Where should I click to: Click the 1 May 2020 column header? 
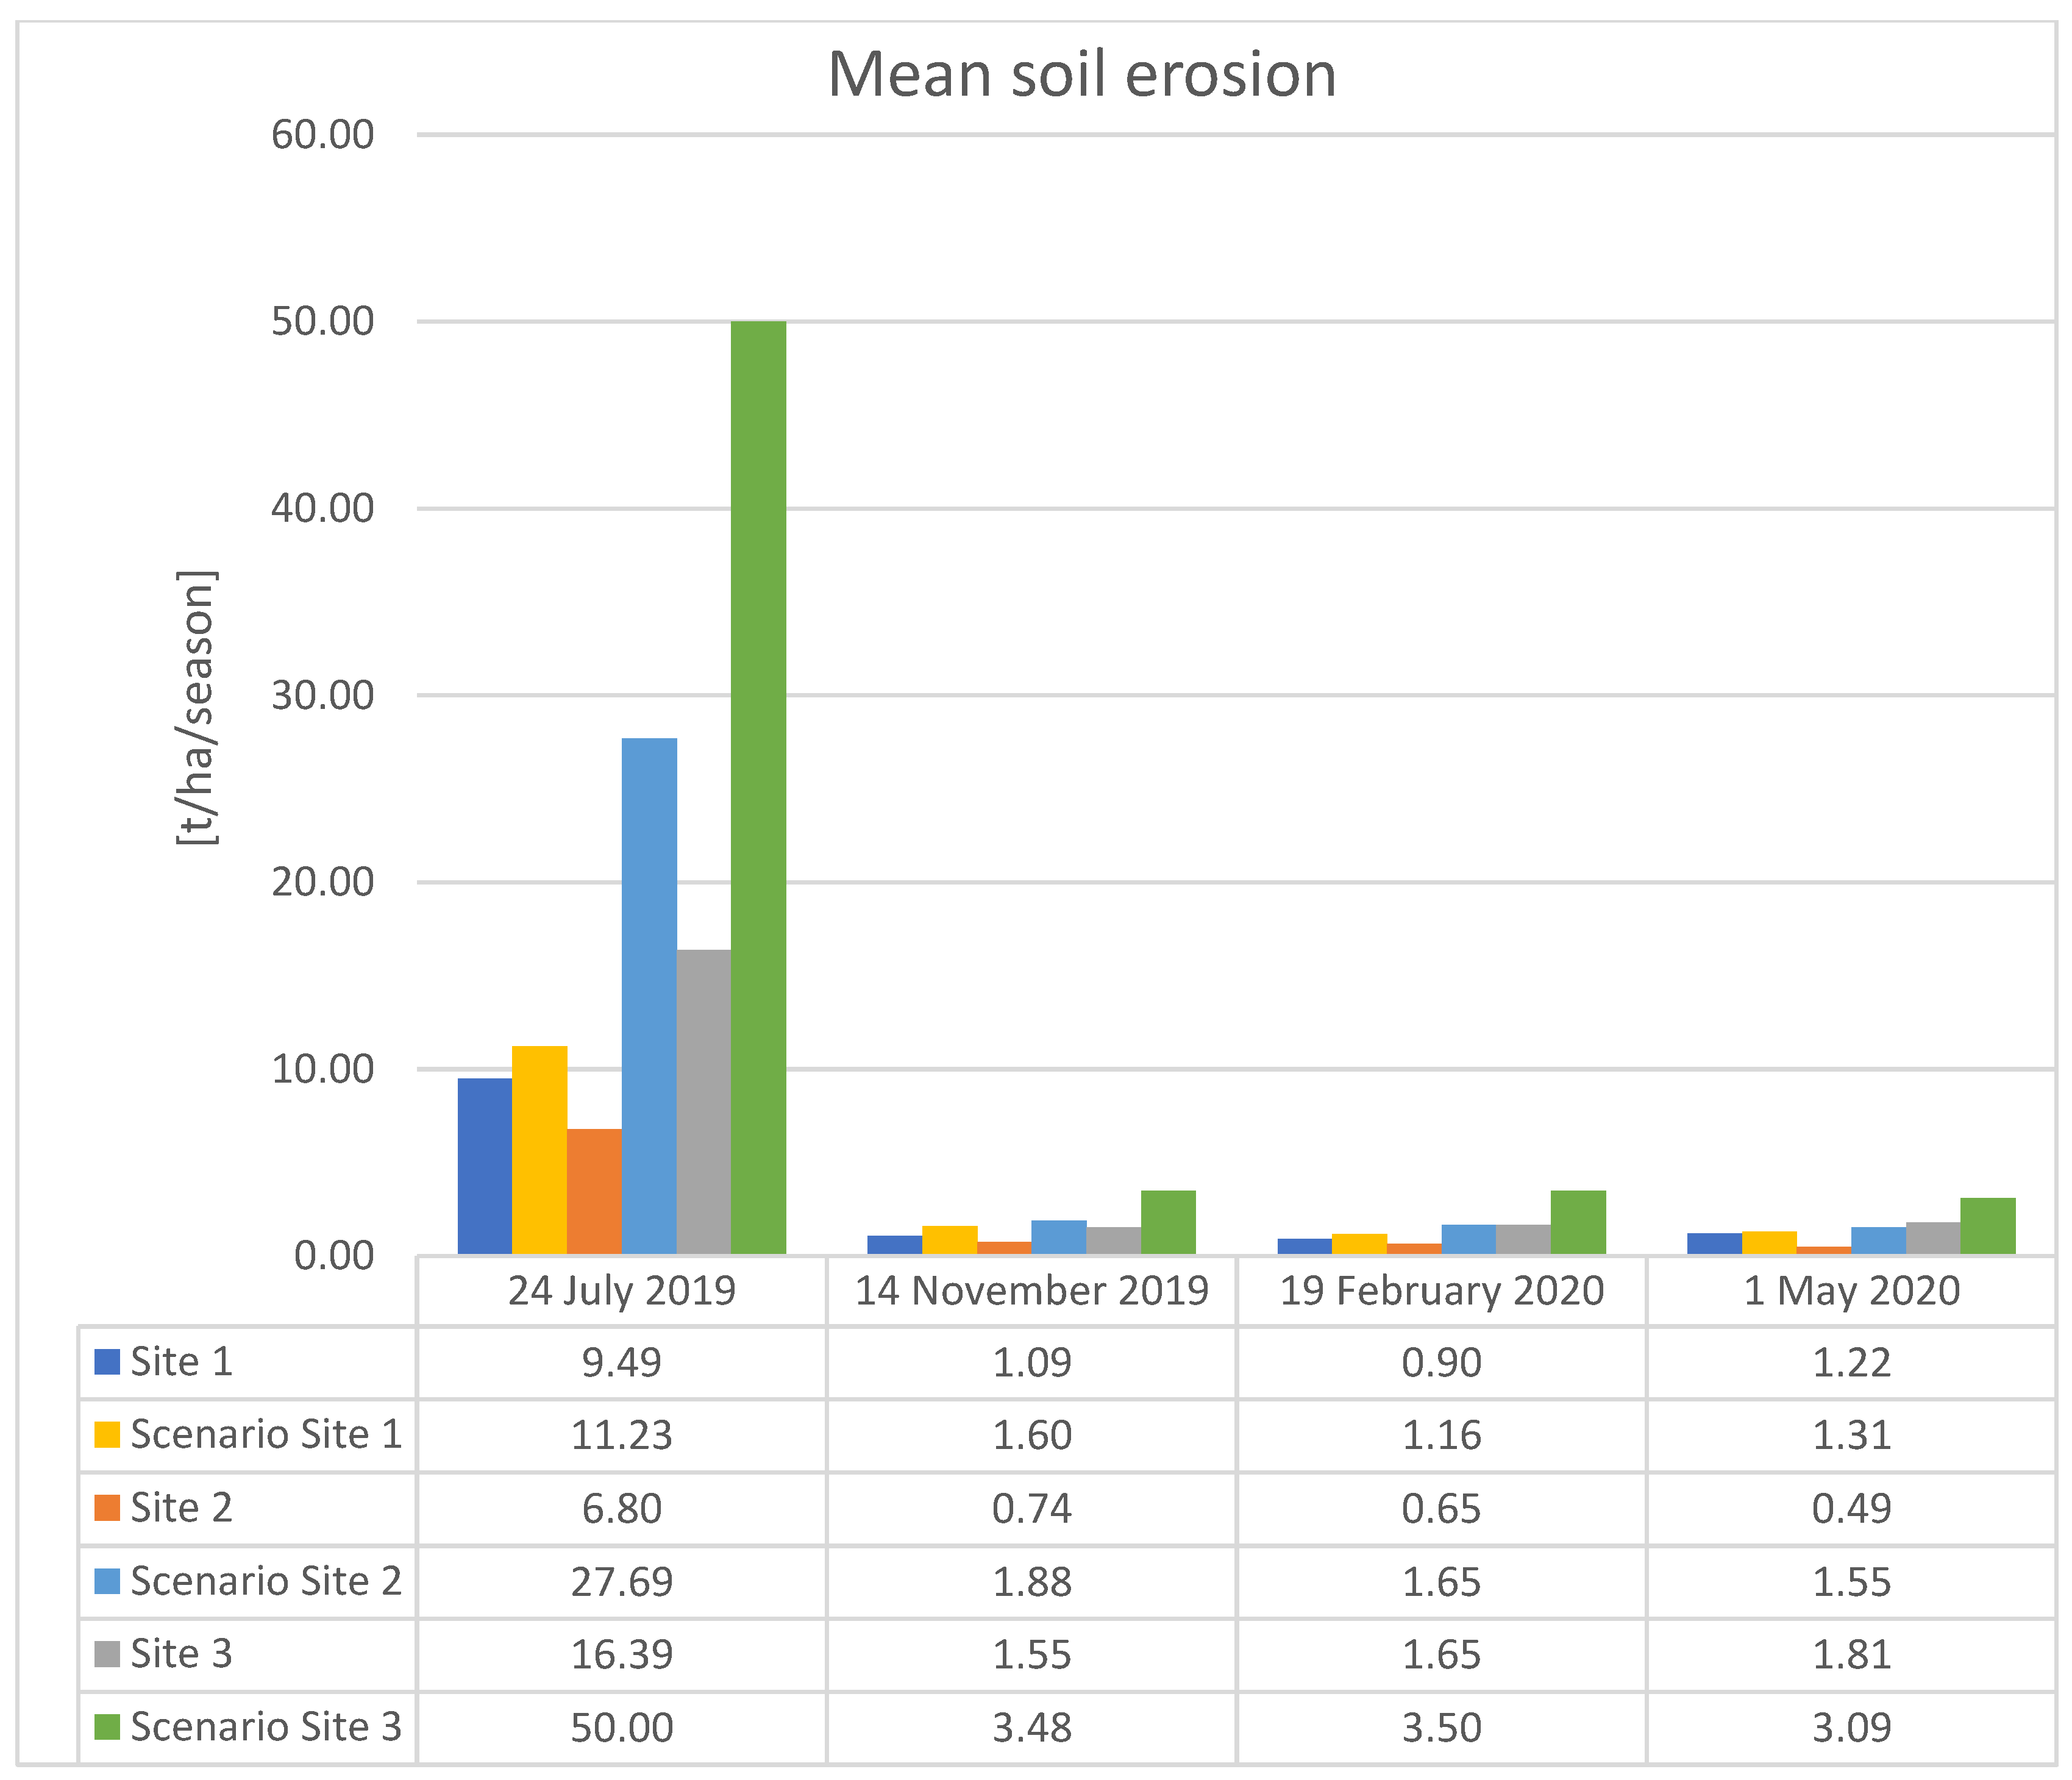(x=1851, y=1291)
